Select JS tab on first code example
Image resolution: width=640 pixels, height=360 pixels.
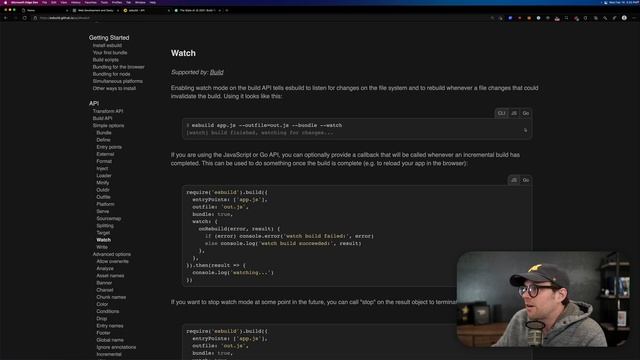click(x=514, y=113)
